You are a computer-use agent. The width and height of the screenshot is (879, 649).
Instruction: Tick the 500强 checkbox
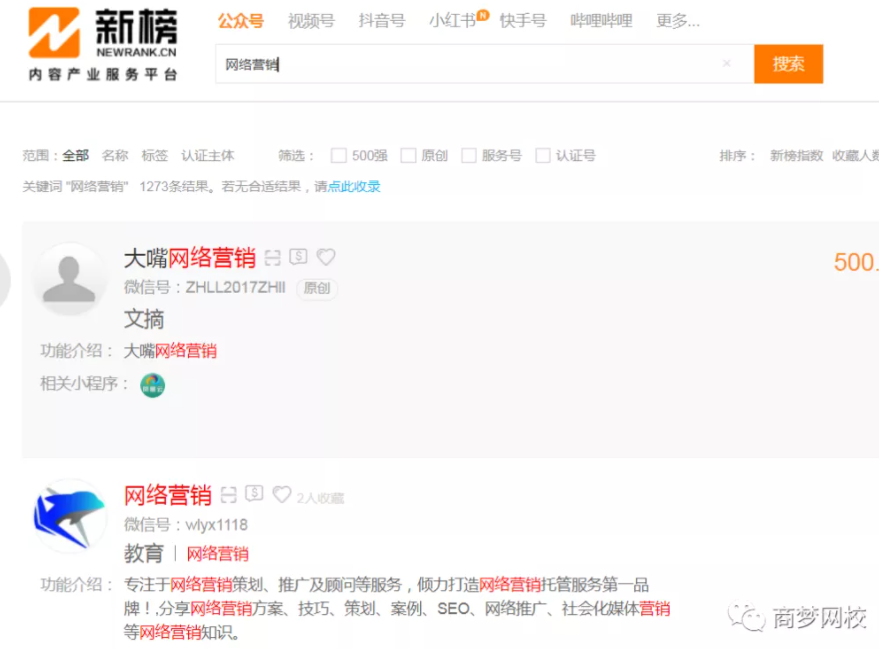(x=339, y=155)
